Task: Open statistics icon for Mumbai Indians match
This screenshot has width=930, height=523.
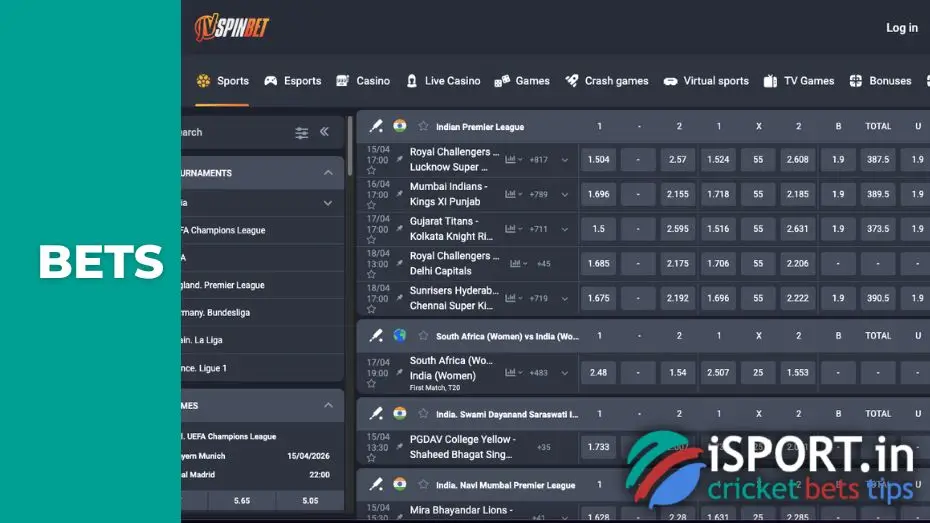Action: [x=512, y=194]
